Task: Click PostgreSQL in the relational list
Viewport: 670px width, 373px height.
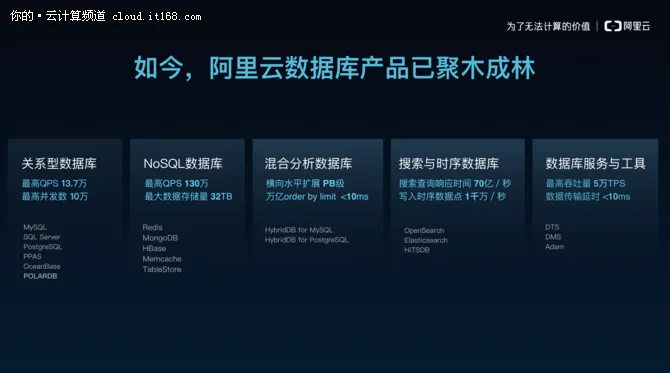Action: 43,247
